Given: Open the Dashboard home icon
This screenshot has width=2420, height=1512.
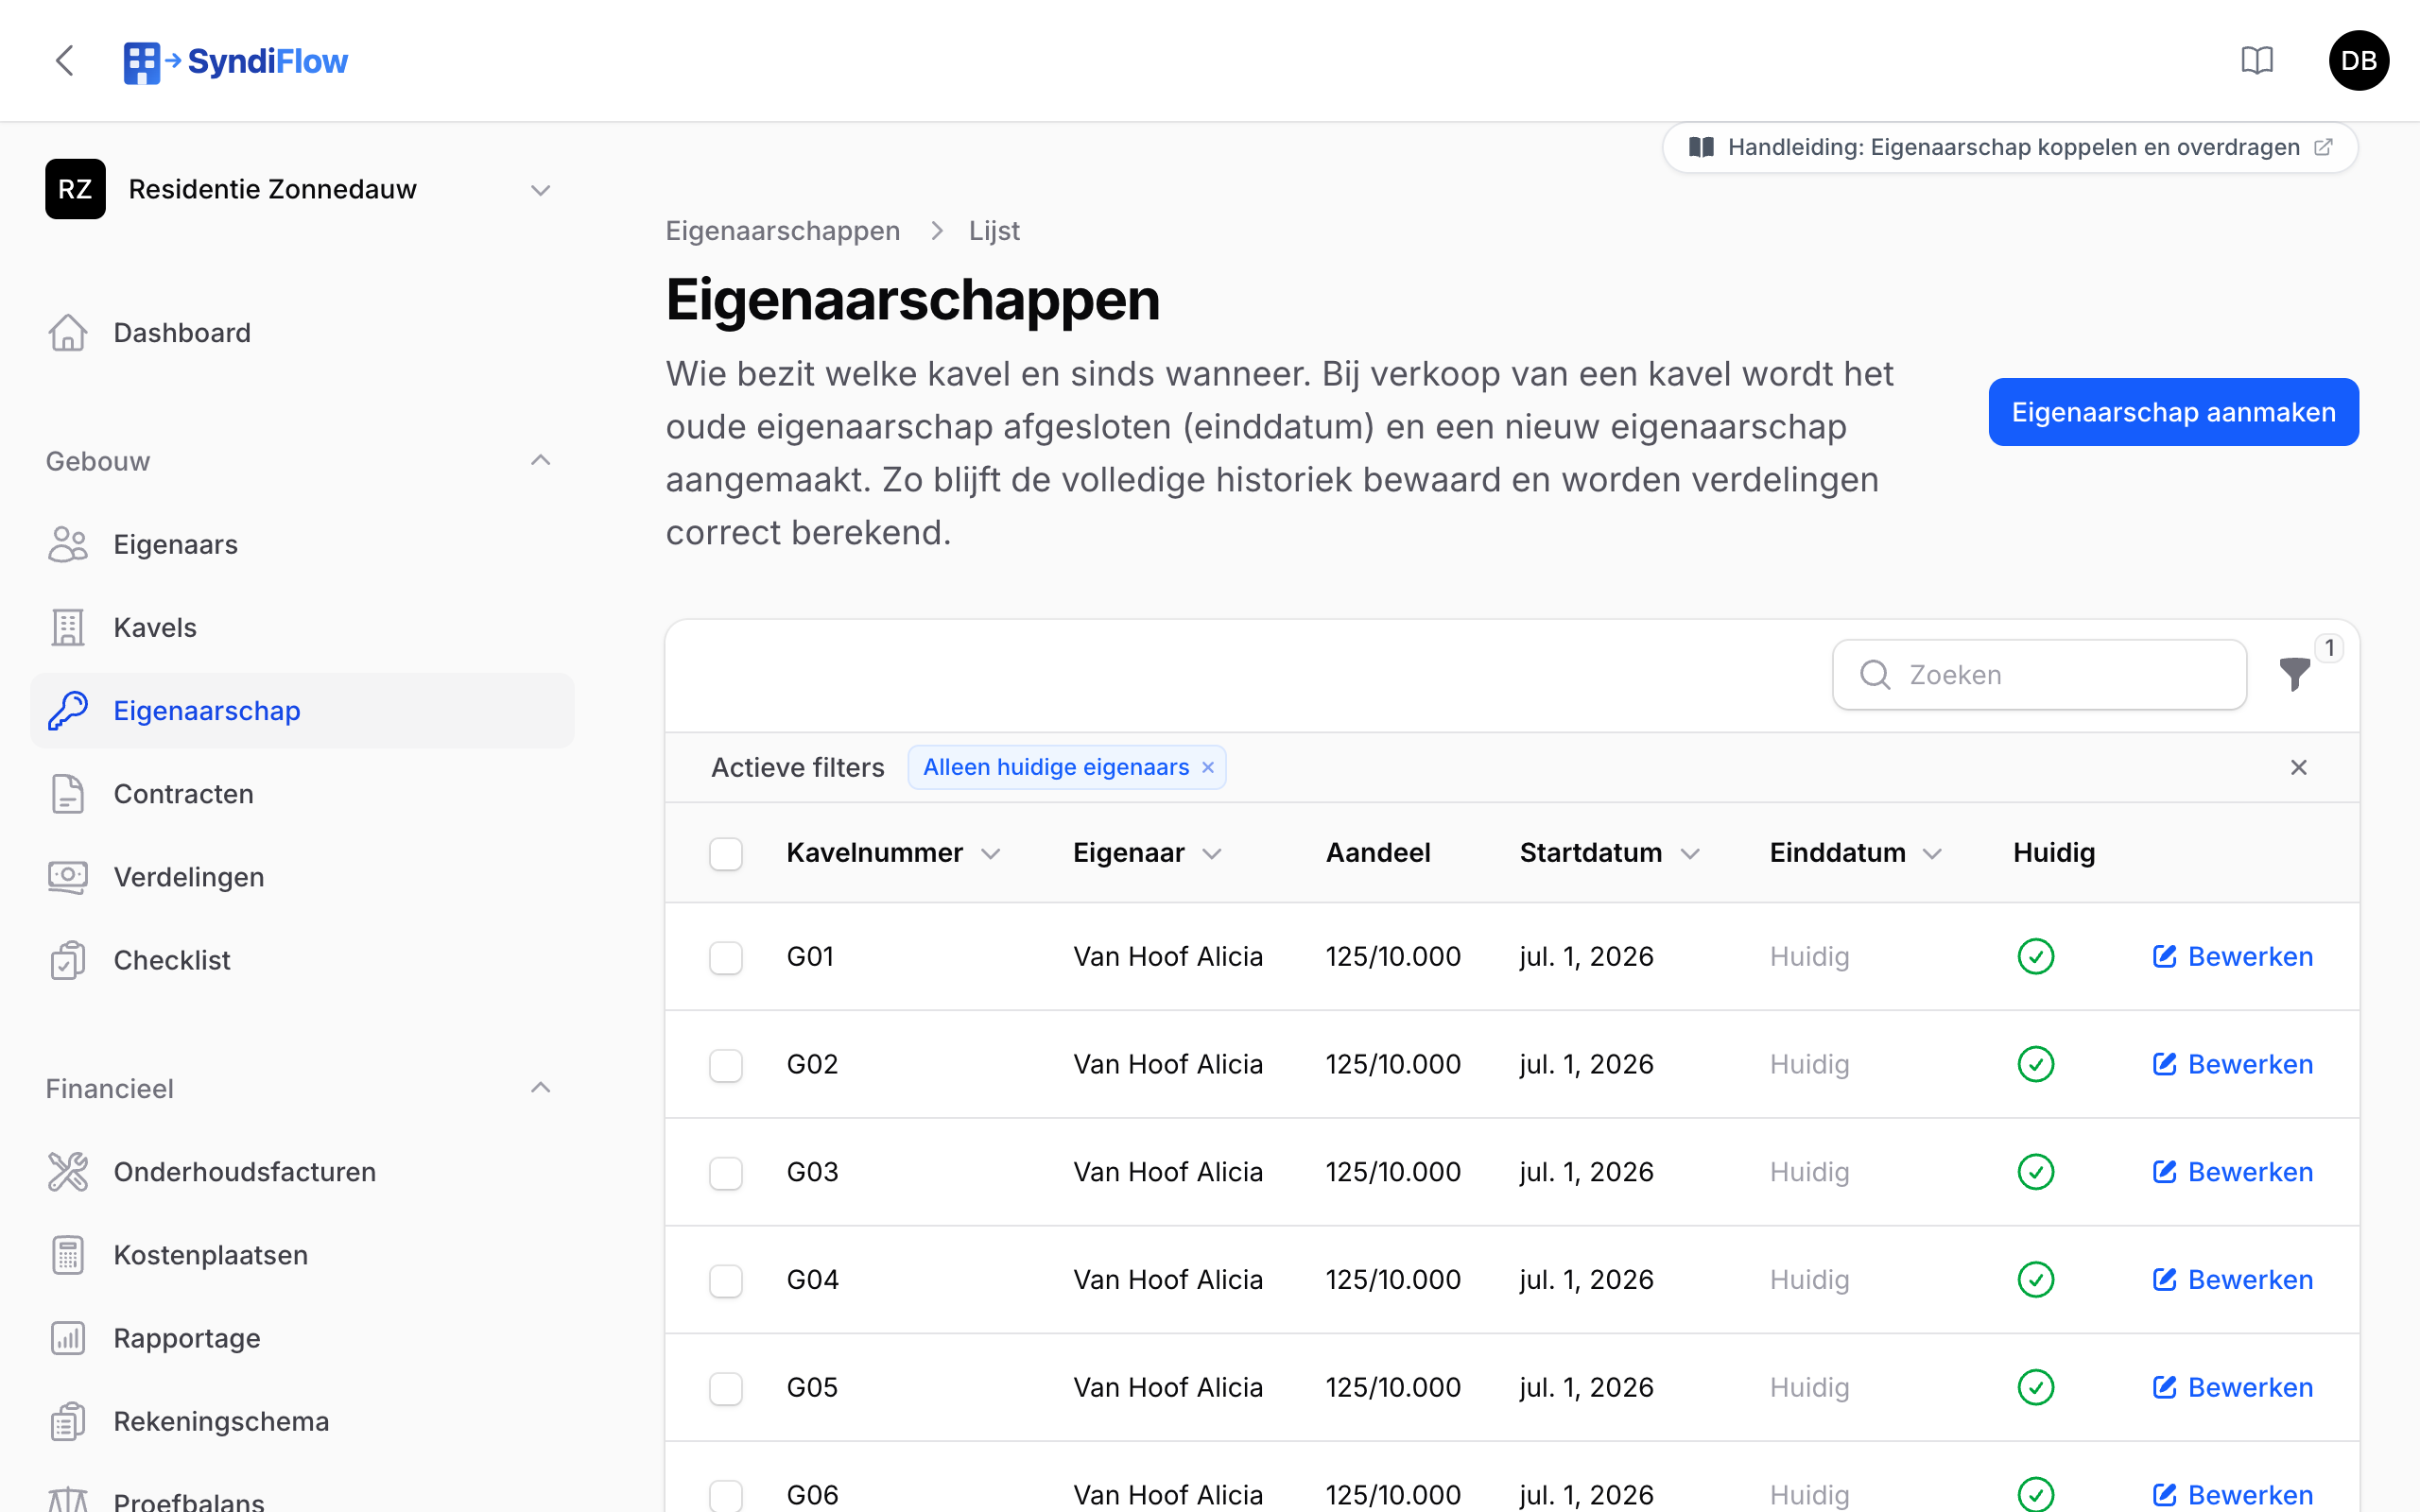Looking at the screenshot, I should pos(68,333).
